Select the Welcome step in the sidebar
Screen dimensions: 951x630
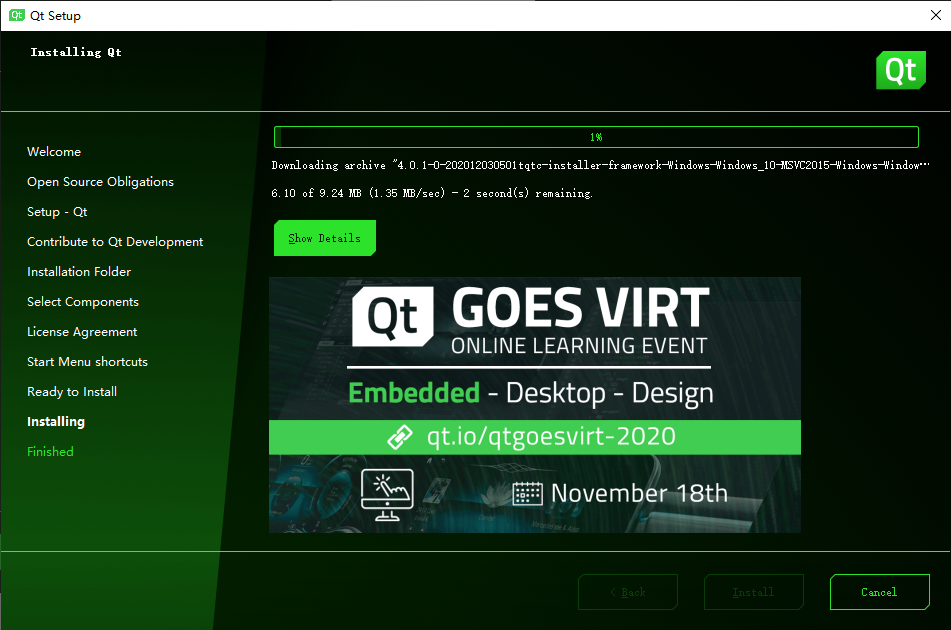click(x=53, y=151)
